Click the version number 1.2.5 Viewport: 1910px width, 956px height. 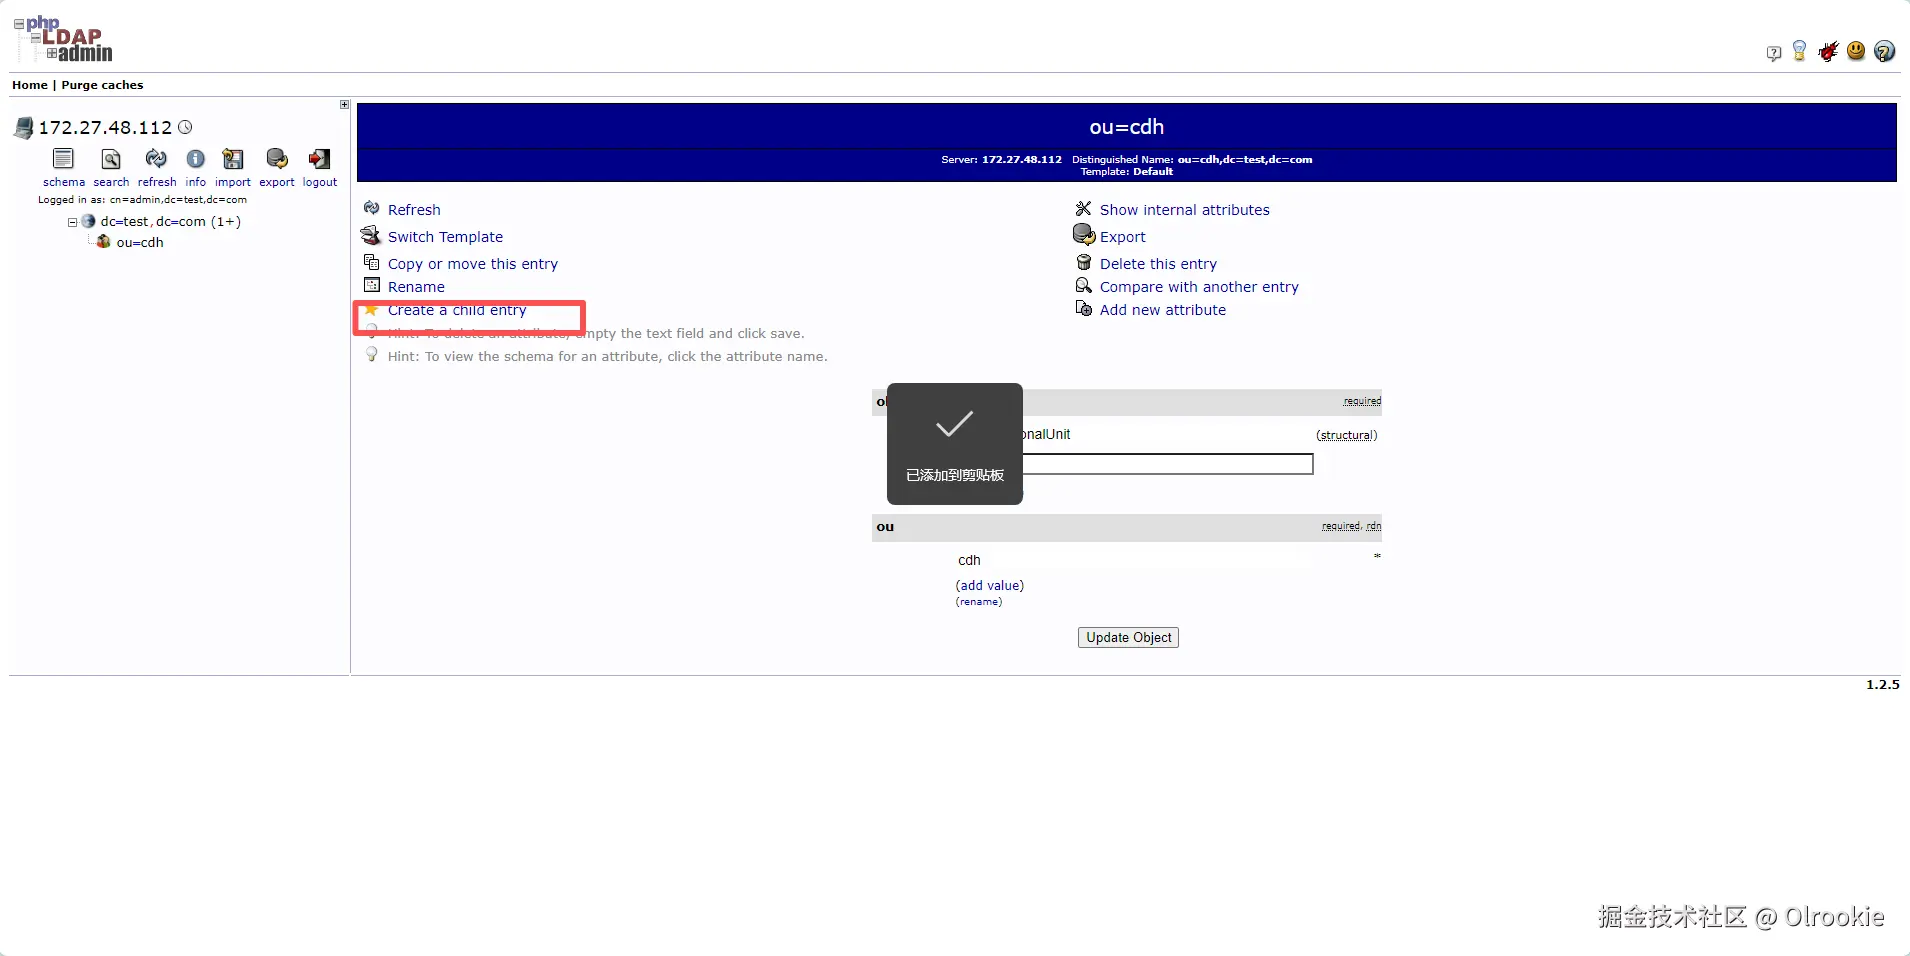pos(1883,685)
